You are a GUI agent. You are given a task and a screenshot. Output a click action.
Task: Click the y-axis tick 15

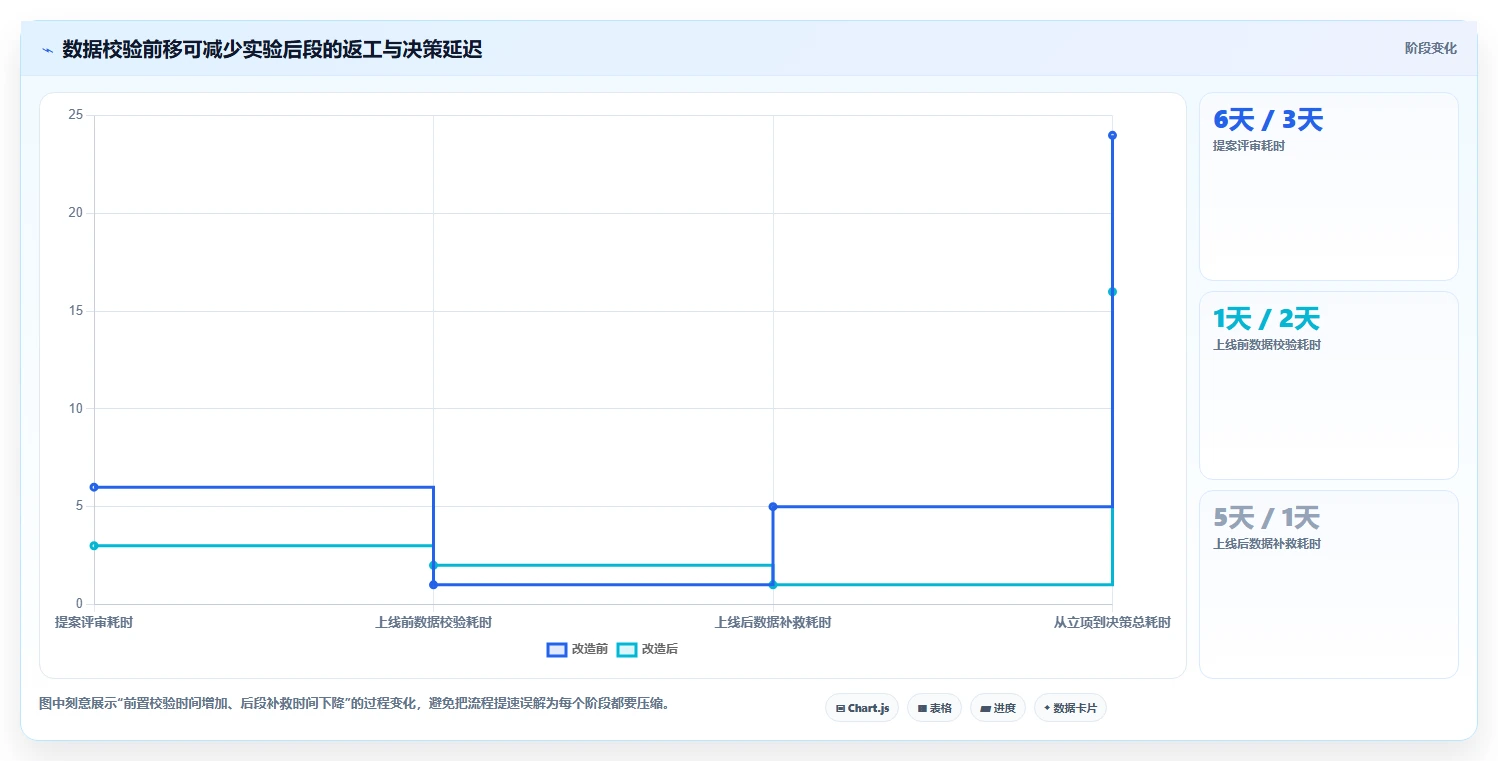[75, 311]
